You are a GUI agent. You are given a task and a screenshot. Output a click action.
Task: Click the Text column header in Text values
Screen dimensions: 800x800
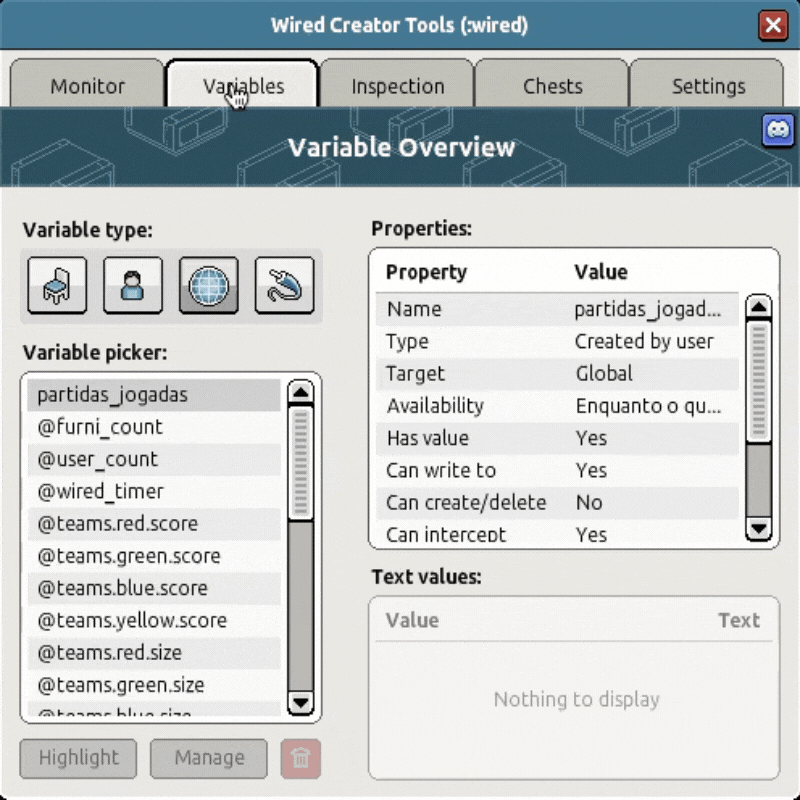[x=739, y=620]
